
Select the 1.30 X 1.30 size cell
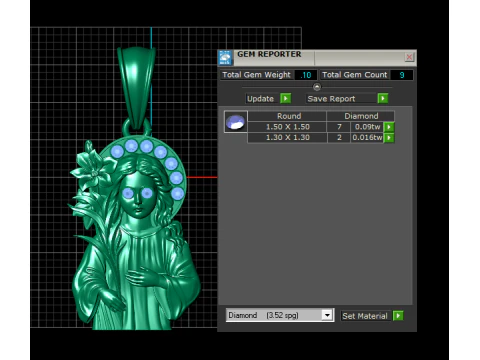click(287, 138)
